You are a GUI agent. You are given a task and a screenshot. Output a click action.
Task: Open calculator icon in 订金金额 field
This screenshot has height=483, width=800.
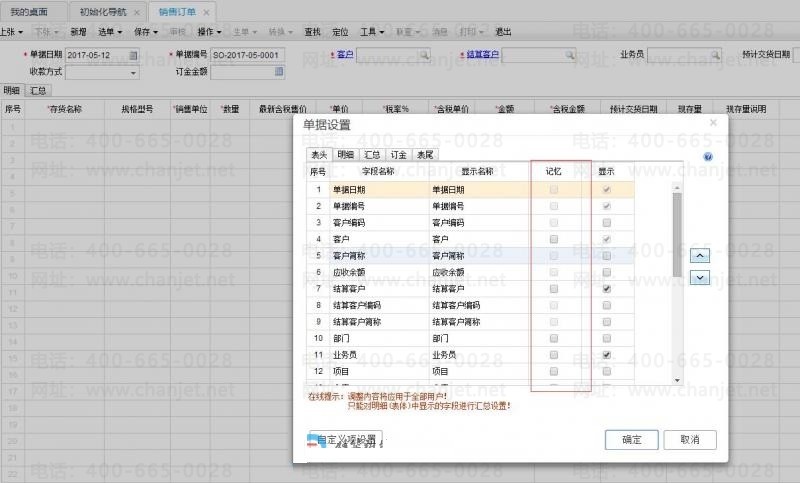click(279, 71)
